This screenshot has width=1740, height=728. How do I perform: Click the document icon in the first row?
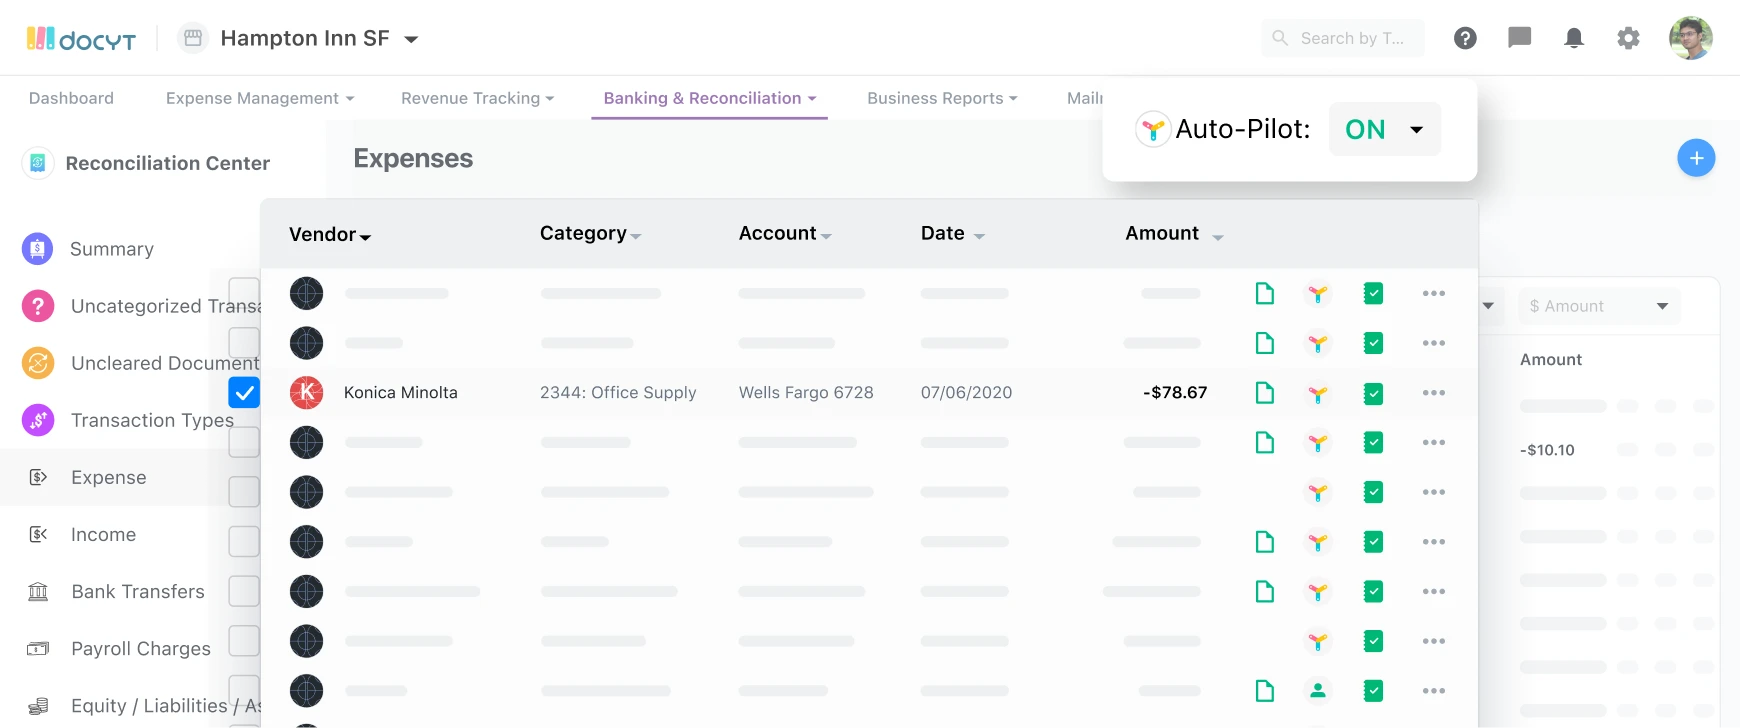(x=1265, y=293)
